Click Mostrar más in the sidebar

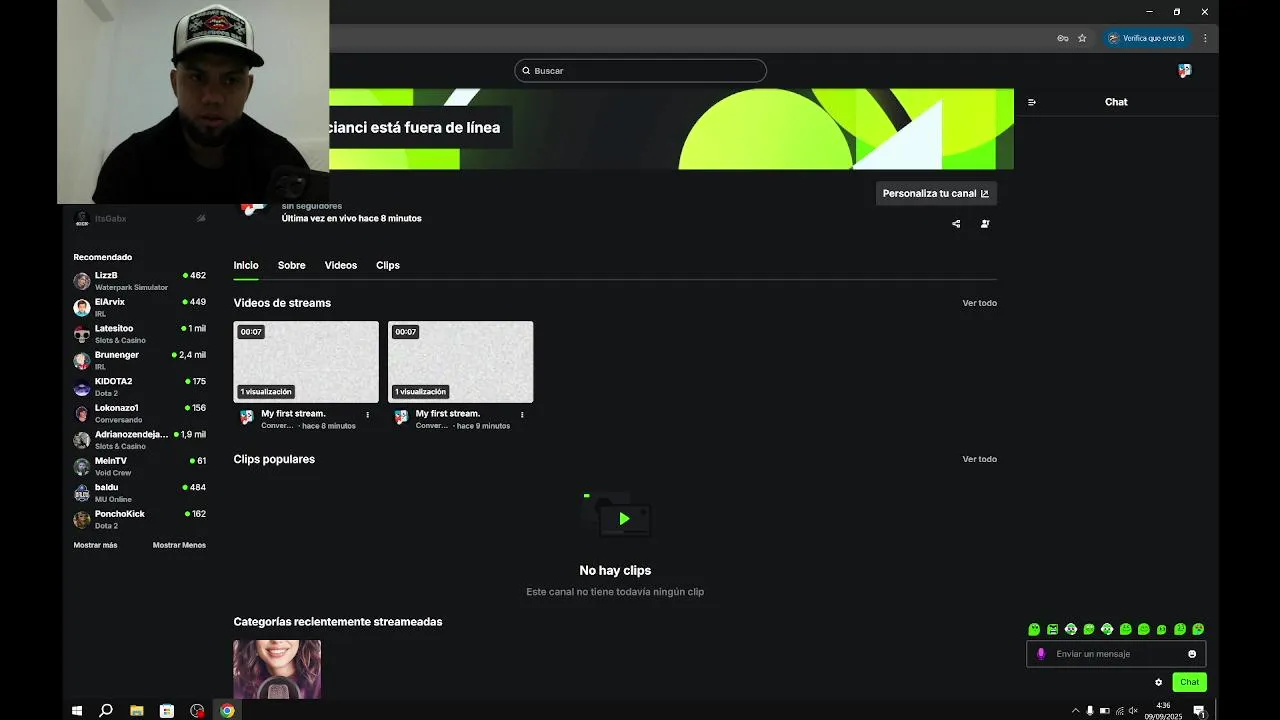coord(95,545)
